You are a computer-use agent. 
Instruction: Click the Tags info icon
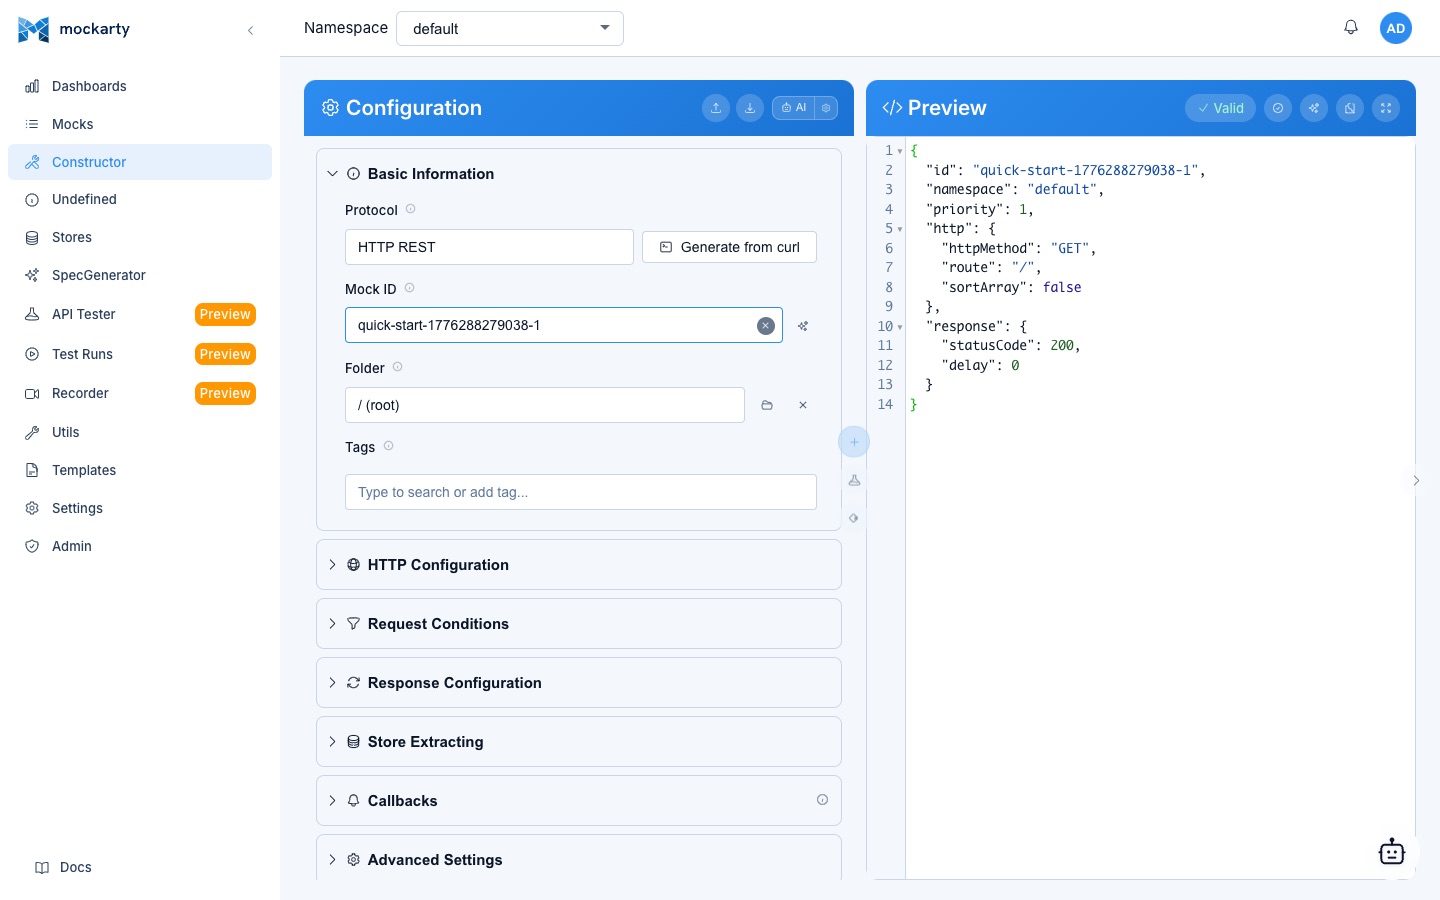(388, 446)
